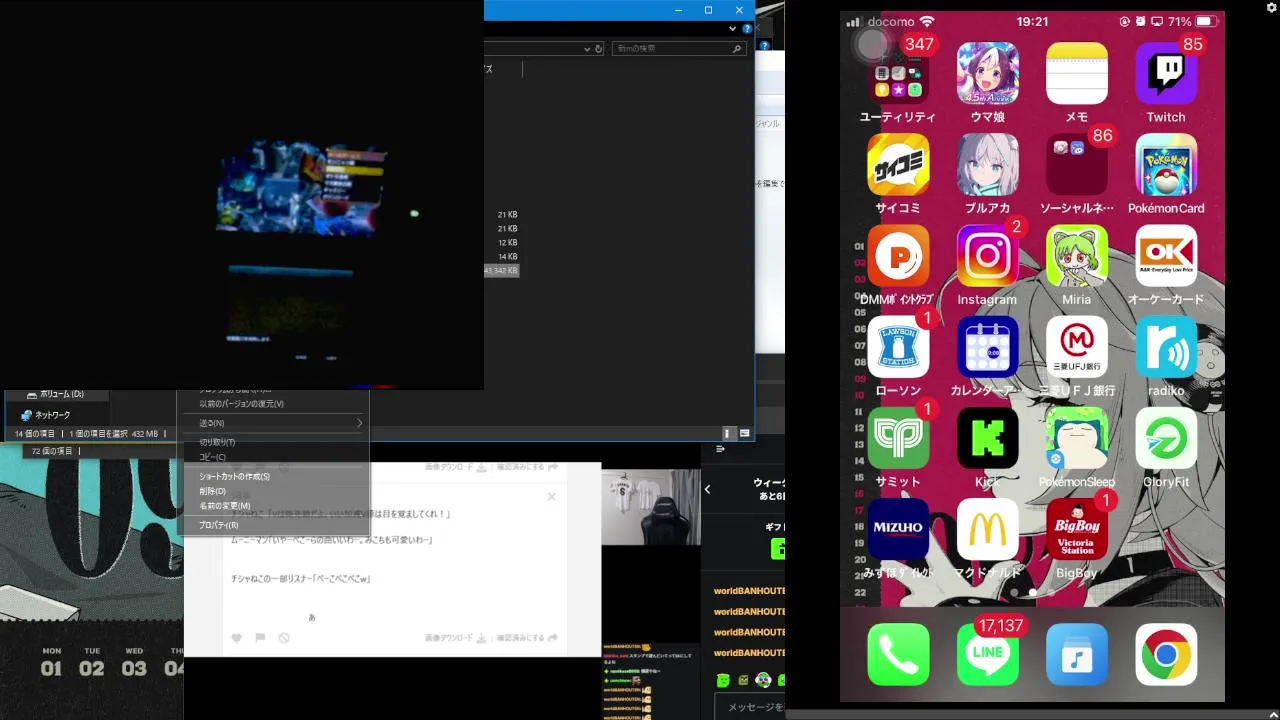This screenshot has height=720, width=1280.
Task: Choose ショートカットの作成(S) in the context menu
Action: pyautogui.click(x=234, y=476)
